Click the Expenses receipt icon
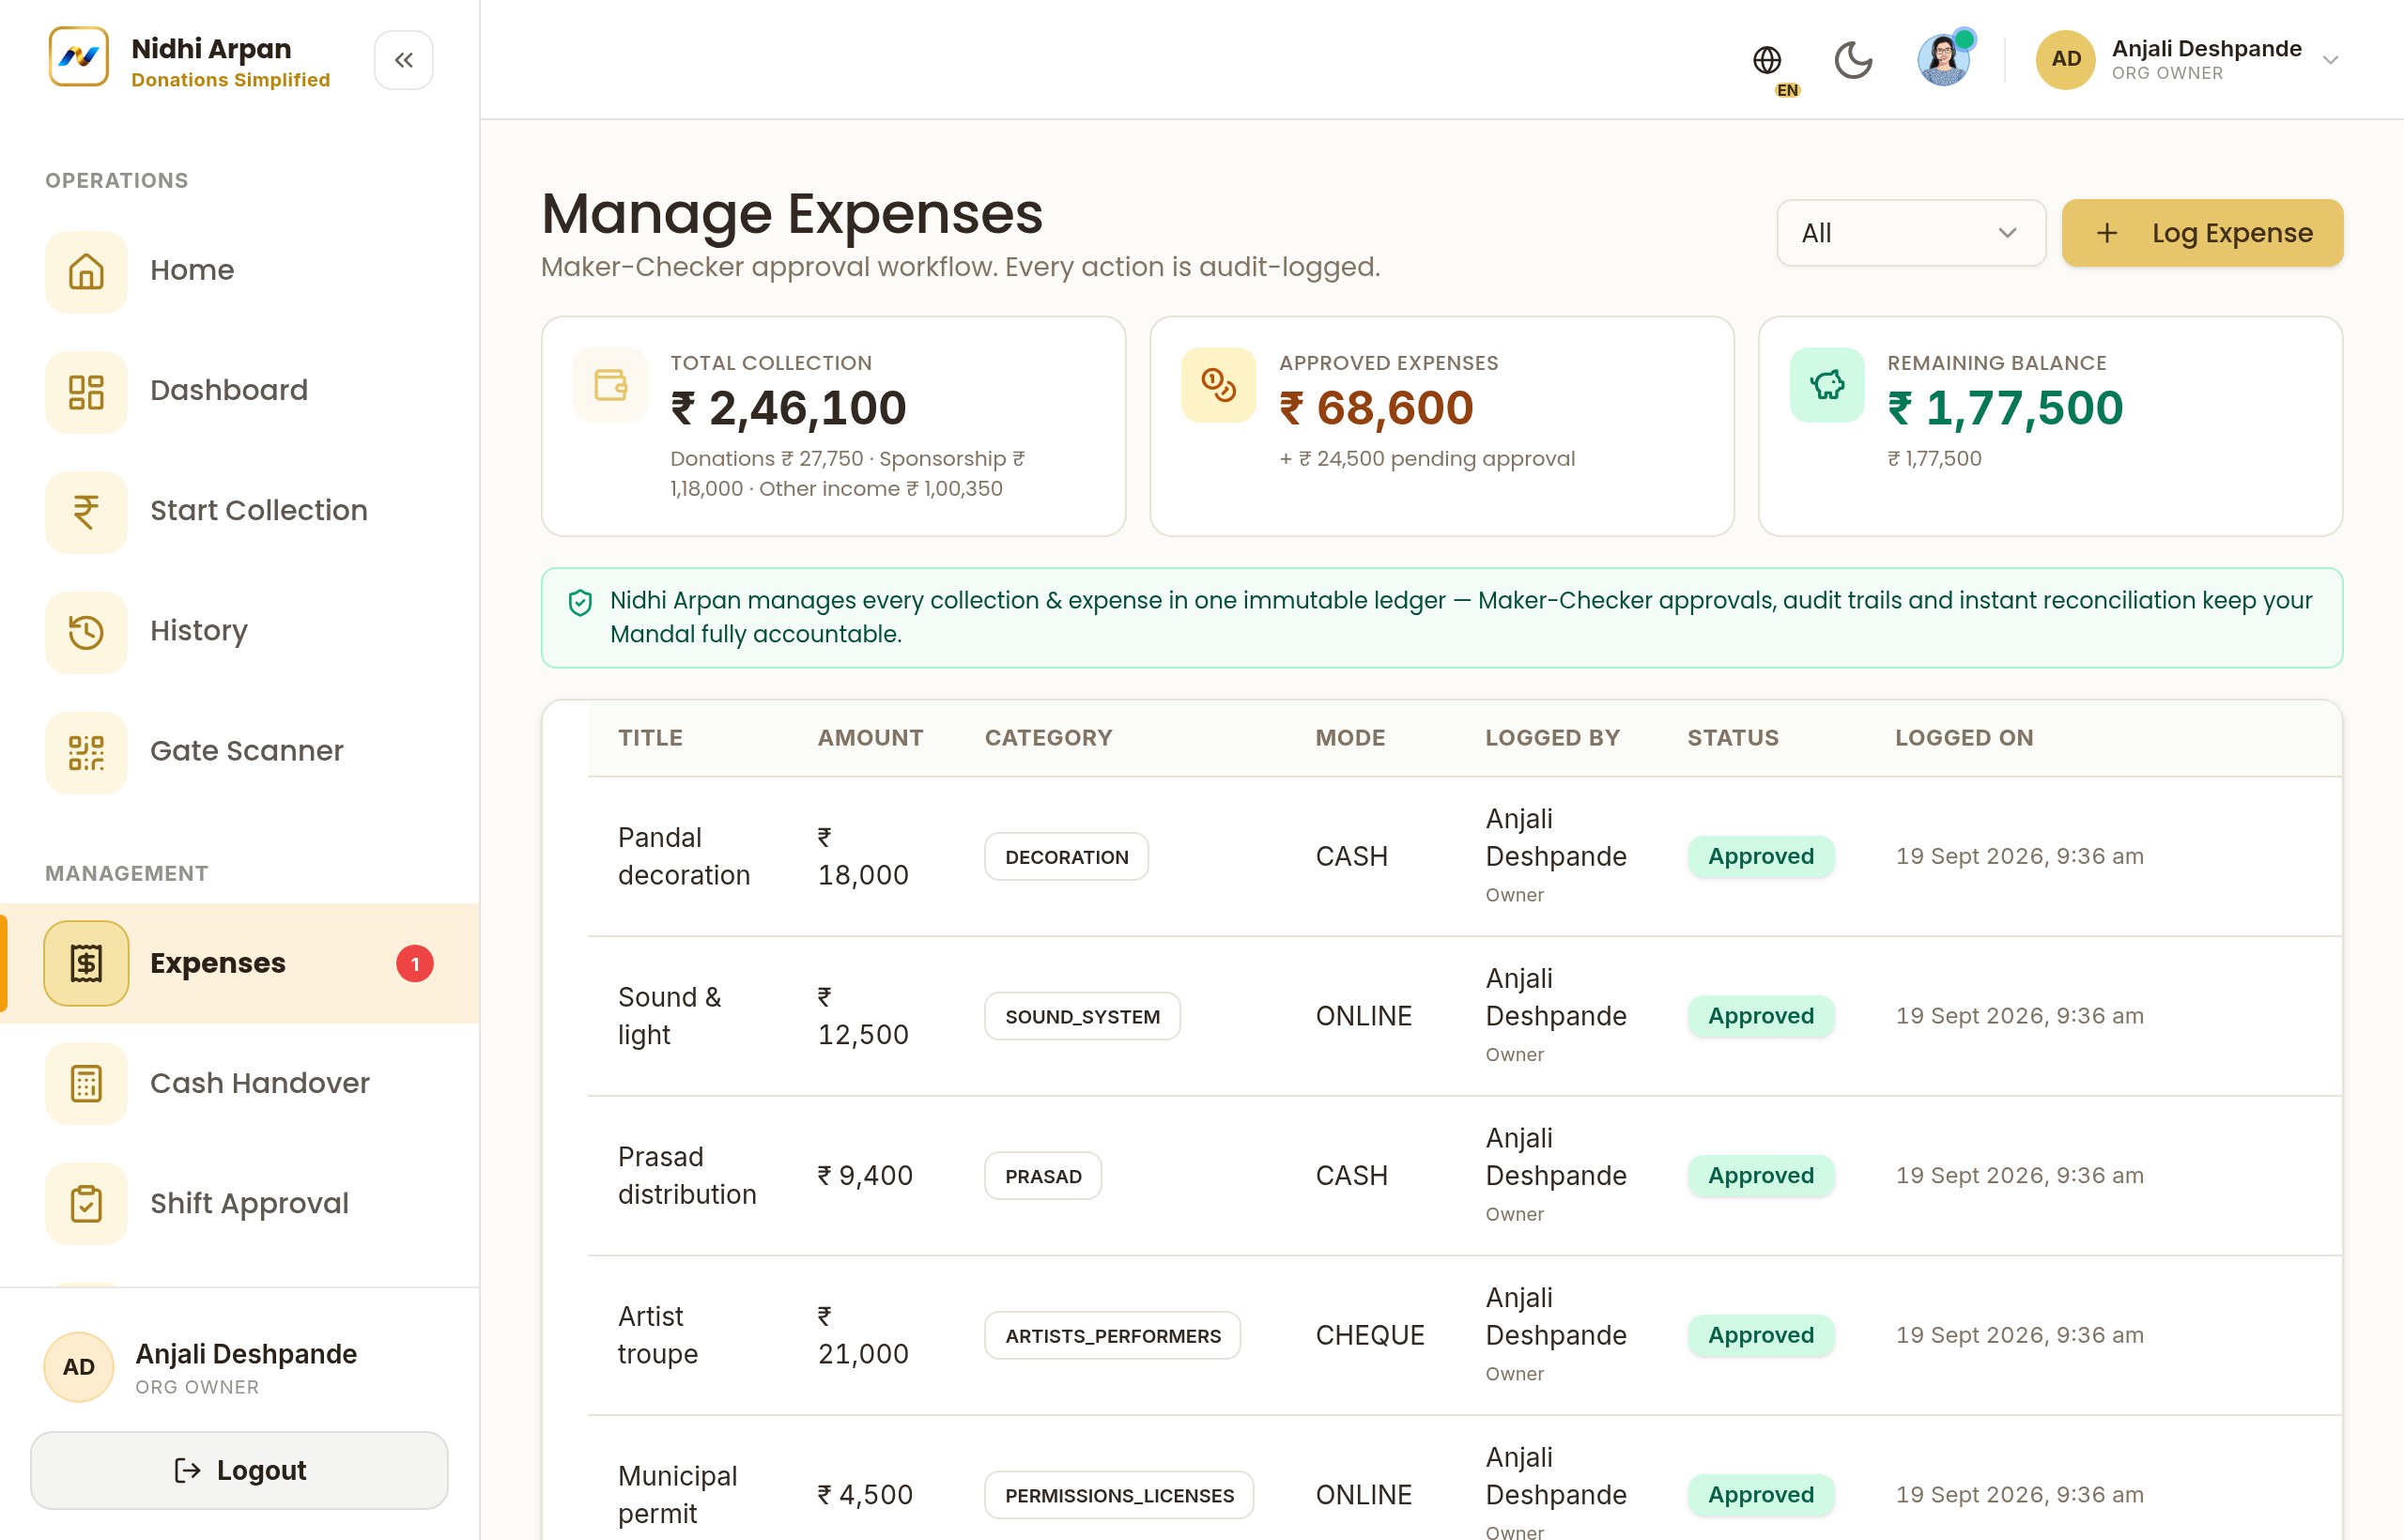The width and height of the screenshot is (2404, 1540). click(86, 963)
